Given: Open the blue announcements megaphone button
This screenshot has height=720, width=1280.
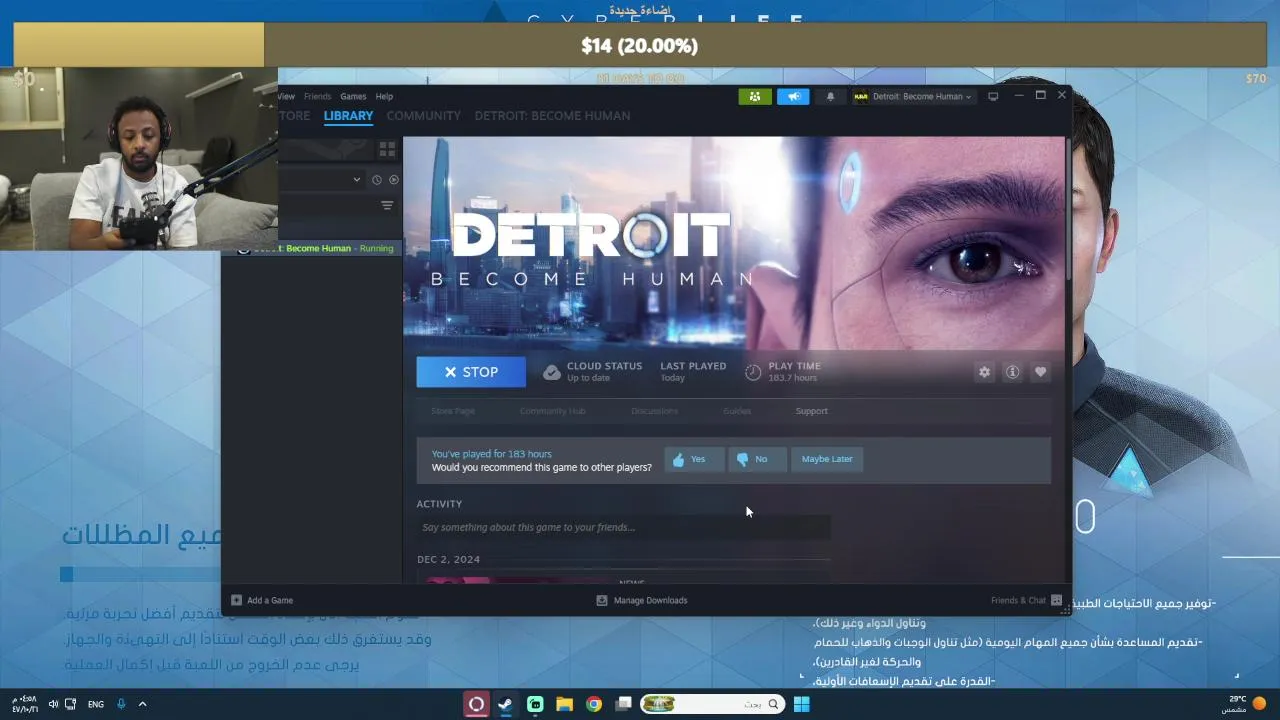Looking at the screenshot, I should pos(793,96).
